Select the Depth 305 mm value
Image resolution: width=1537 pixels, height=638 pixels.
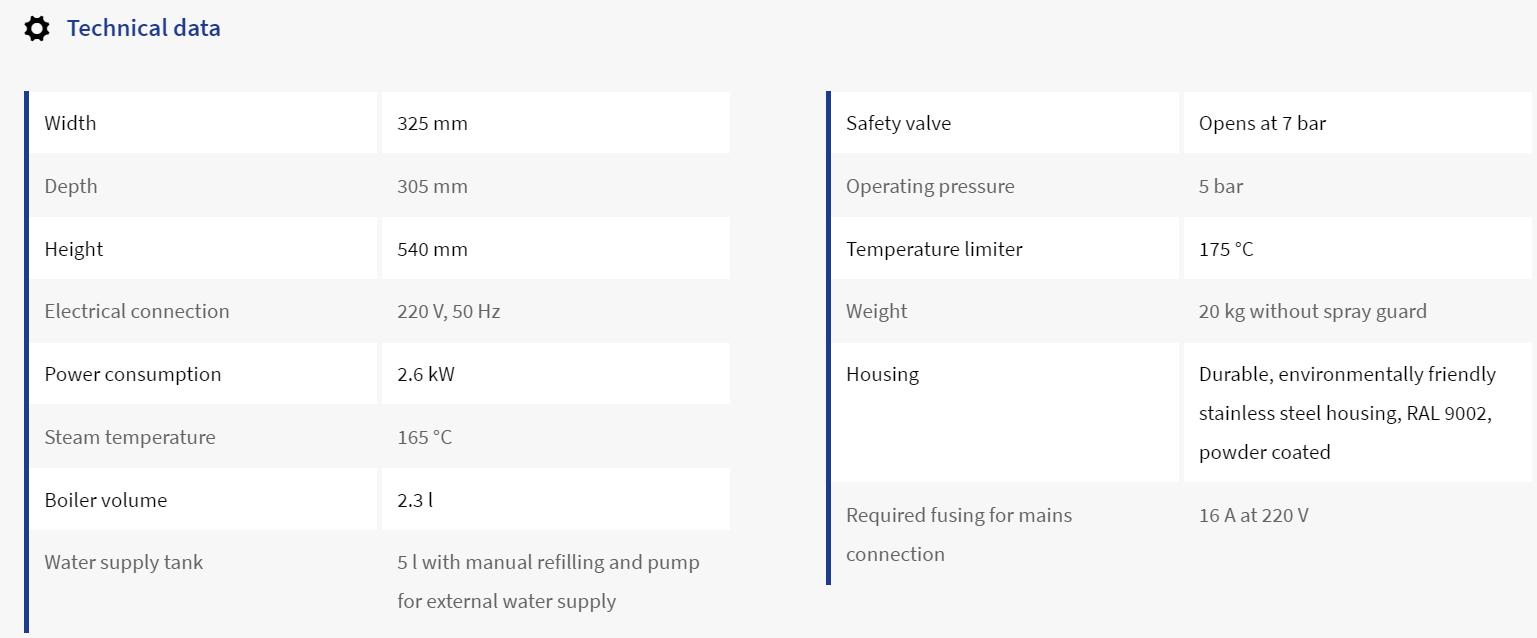pyautogui.click(x=432, y=186)
